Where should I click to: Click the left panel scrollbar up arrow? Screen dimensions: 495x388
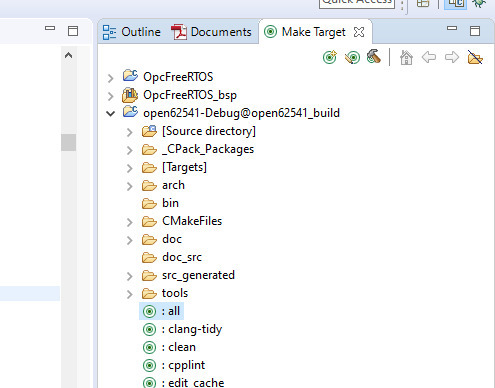tap(68, 55)
